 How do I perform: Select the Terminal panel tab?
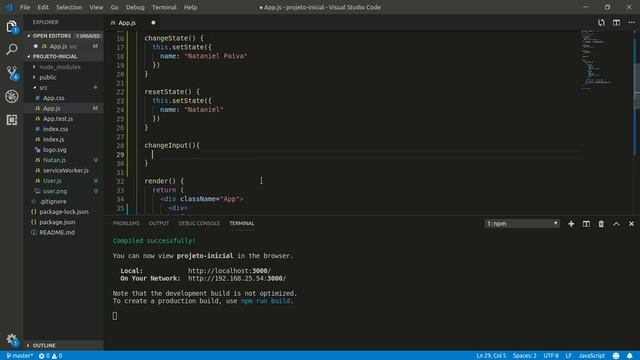click(x=242, y=223)
